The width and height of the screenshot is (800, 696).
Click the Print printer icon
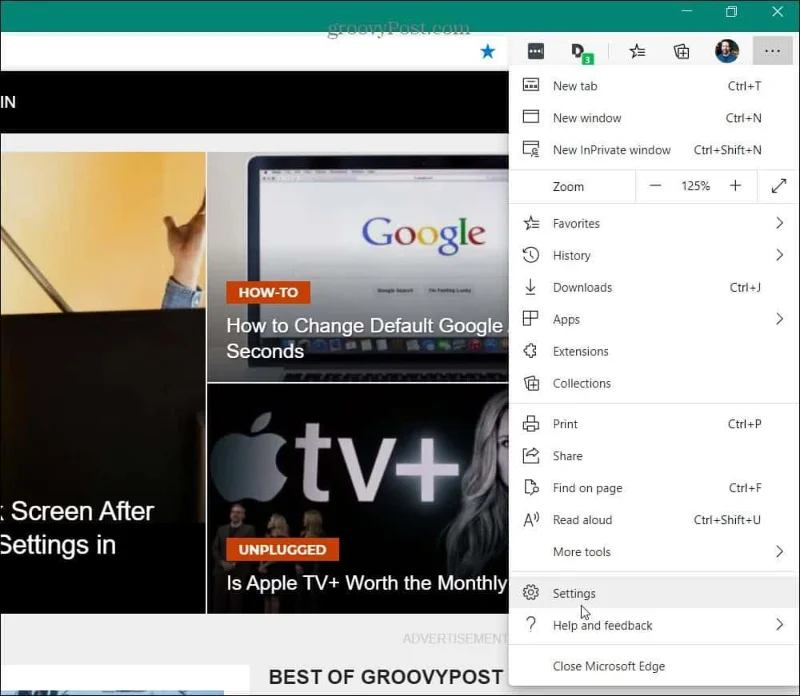click(531, 424)
